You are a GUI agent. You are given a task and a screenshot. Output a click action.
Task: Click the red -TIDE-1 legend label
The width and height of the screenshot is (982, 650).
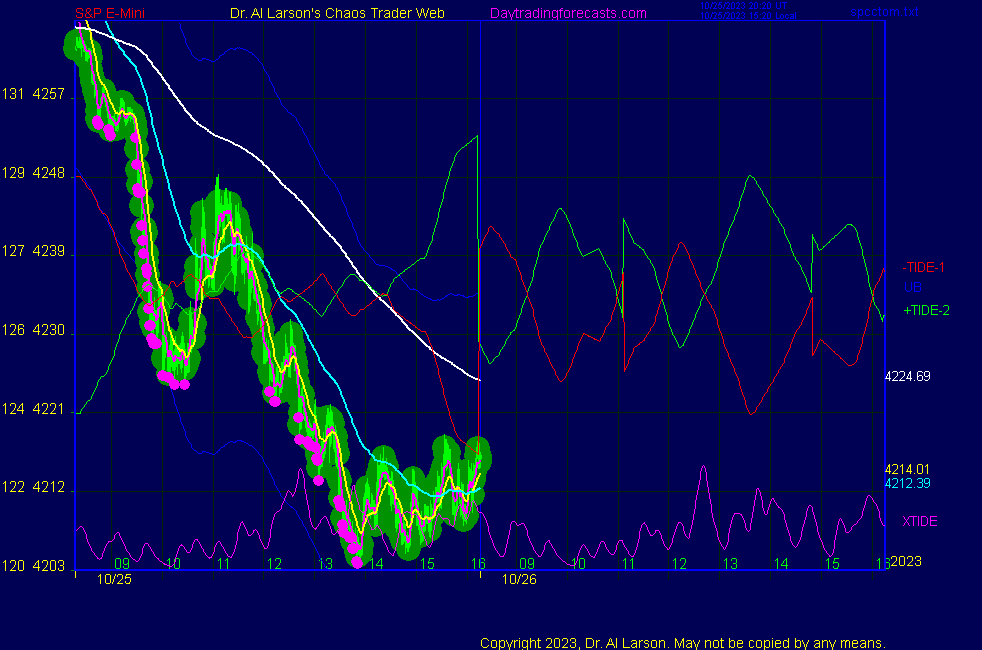(x=924, y=267)
